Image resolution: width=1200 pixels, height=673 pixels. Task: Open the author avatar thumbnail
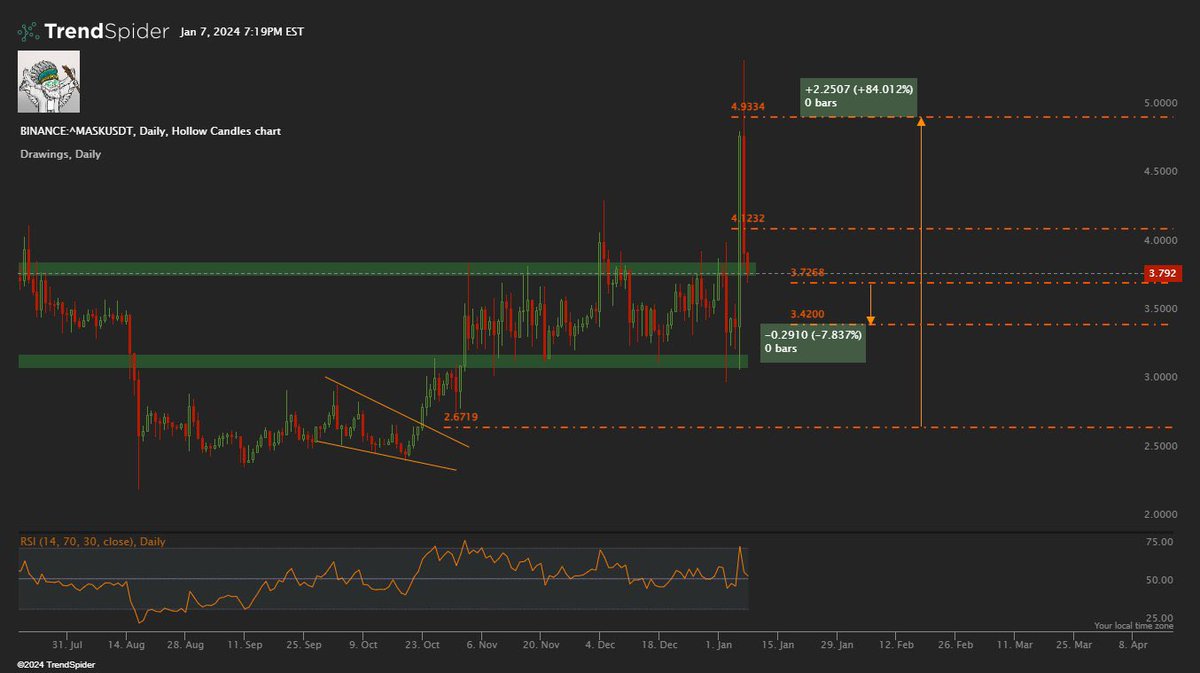49,82
